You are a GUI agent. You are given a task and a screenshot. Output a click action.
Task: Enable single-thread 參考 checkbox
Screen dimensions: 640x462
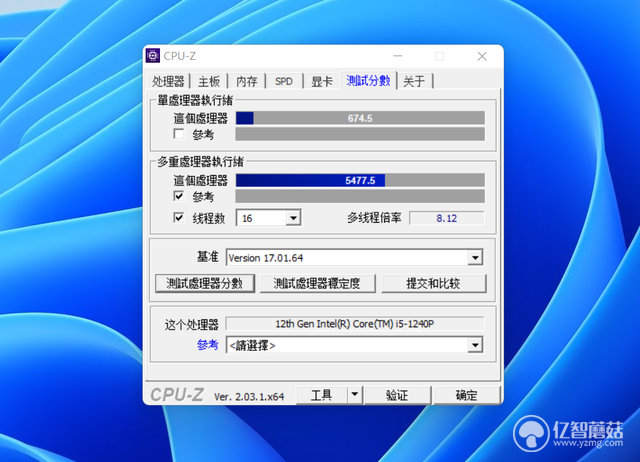[179, 134]
